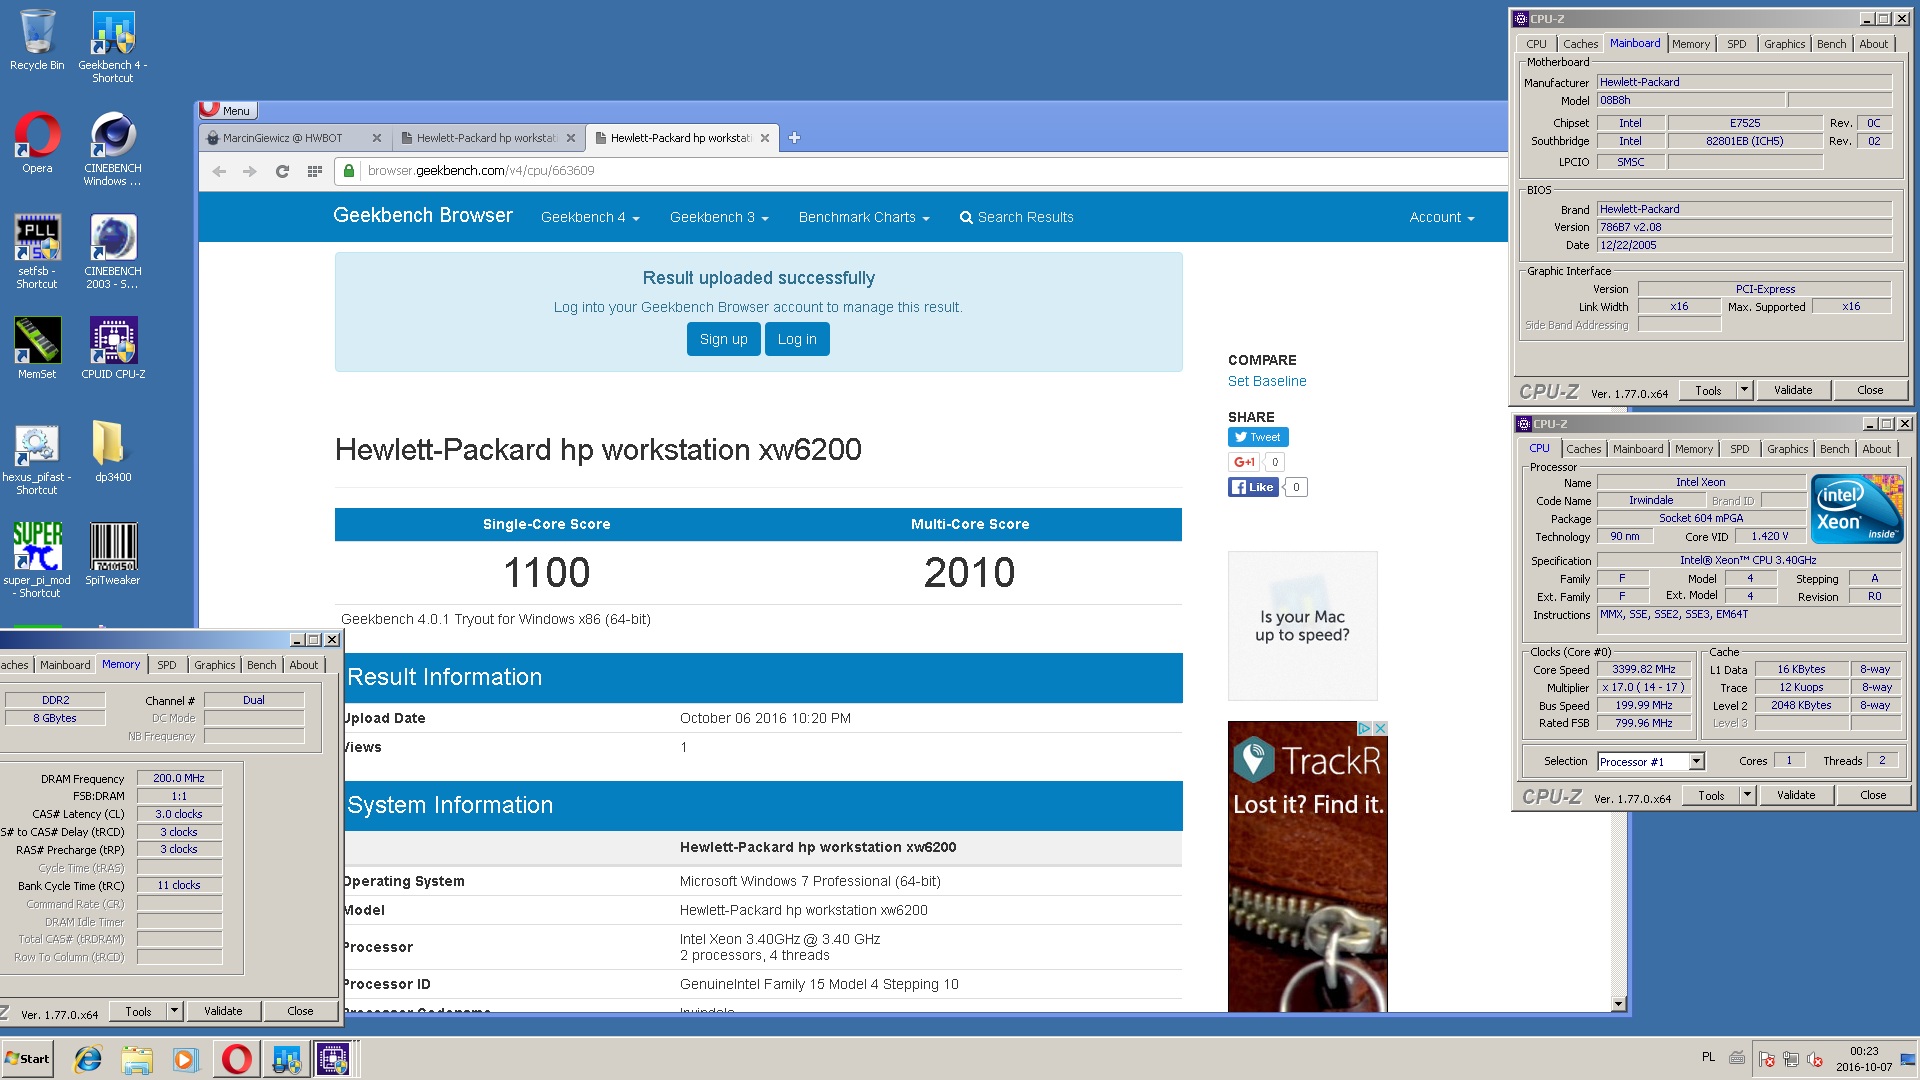The image size is (1920, 1080).
Task: Switch to CPU-Z in the taskbar
Action: pos(333,1059)
